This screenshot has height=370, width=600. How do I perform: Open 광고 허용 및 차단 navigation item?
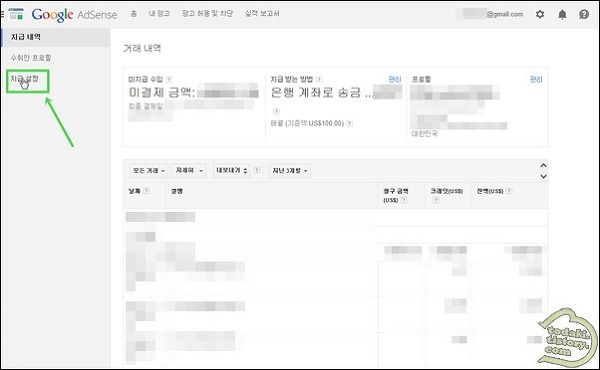tap(207, 14)
